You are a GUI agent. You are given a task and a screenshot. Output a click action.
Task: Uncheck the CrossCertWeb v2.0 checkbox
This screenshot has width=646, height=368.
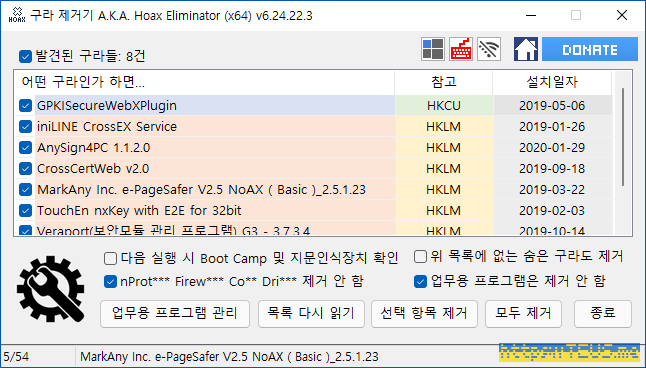25,169
